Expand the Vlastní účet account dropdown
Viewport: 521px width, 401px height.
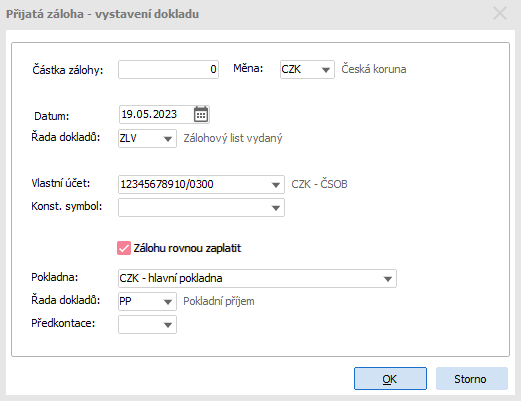coord(276,185)
